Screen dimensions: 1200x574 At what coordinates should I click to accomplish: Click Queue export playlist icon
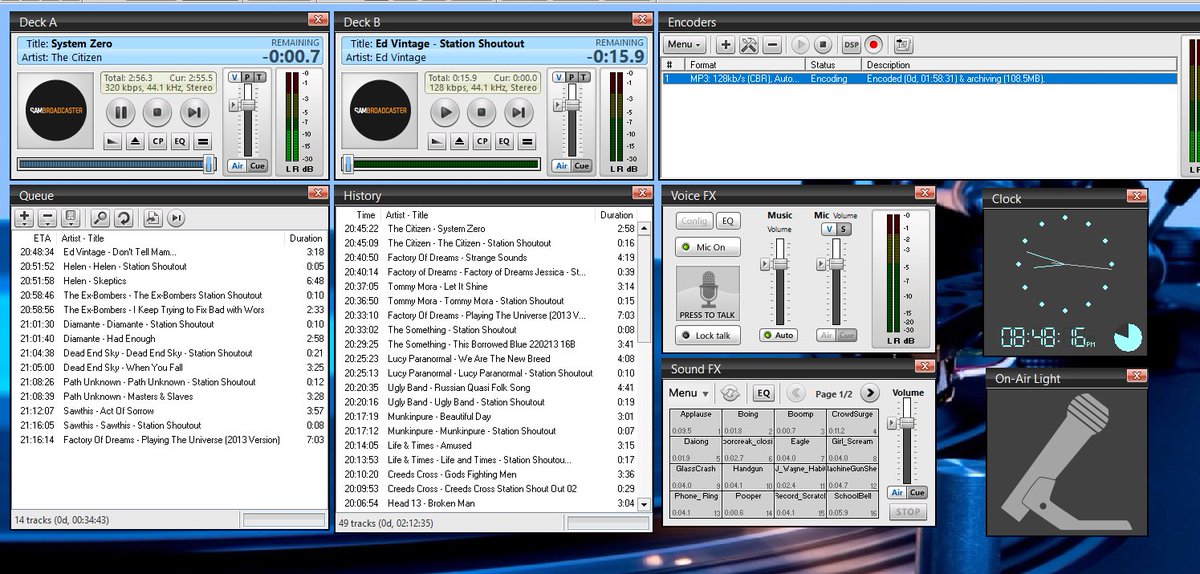coord(153,218)
